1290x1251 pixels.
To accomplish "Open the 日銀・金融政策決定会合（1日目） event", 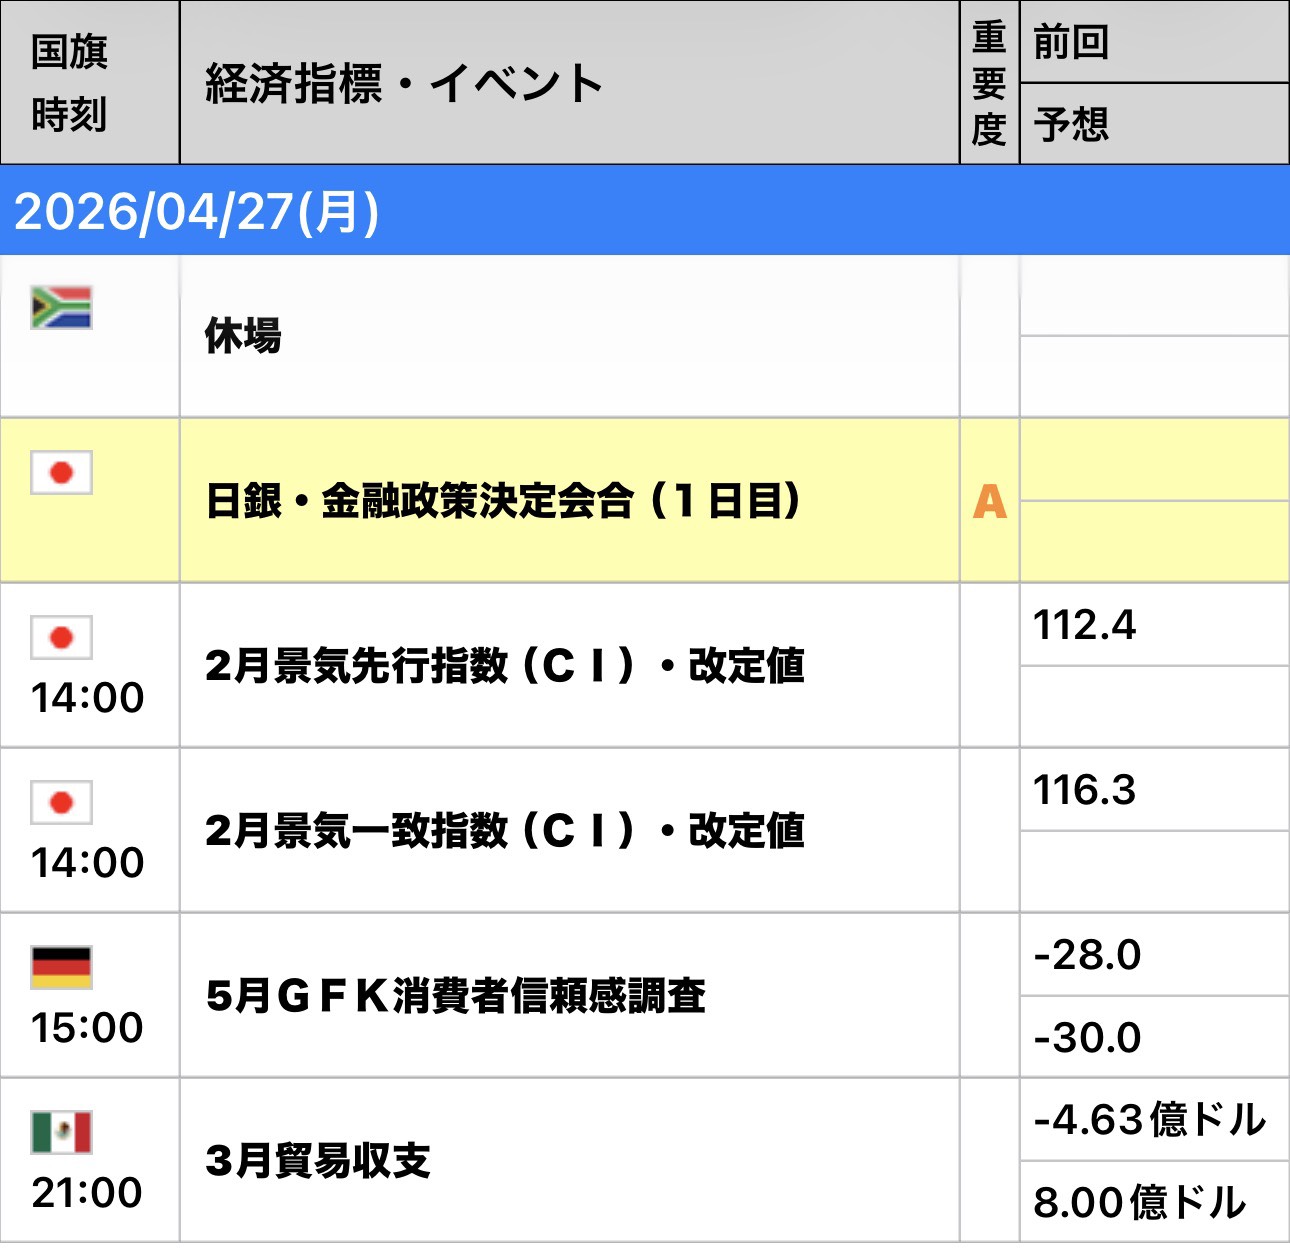I will [503, 501].
